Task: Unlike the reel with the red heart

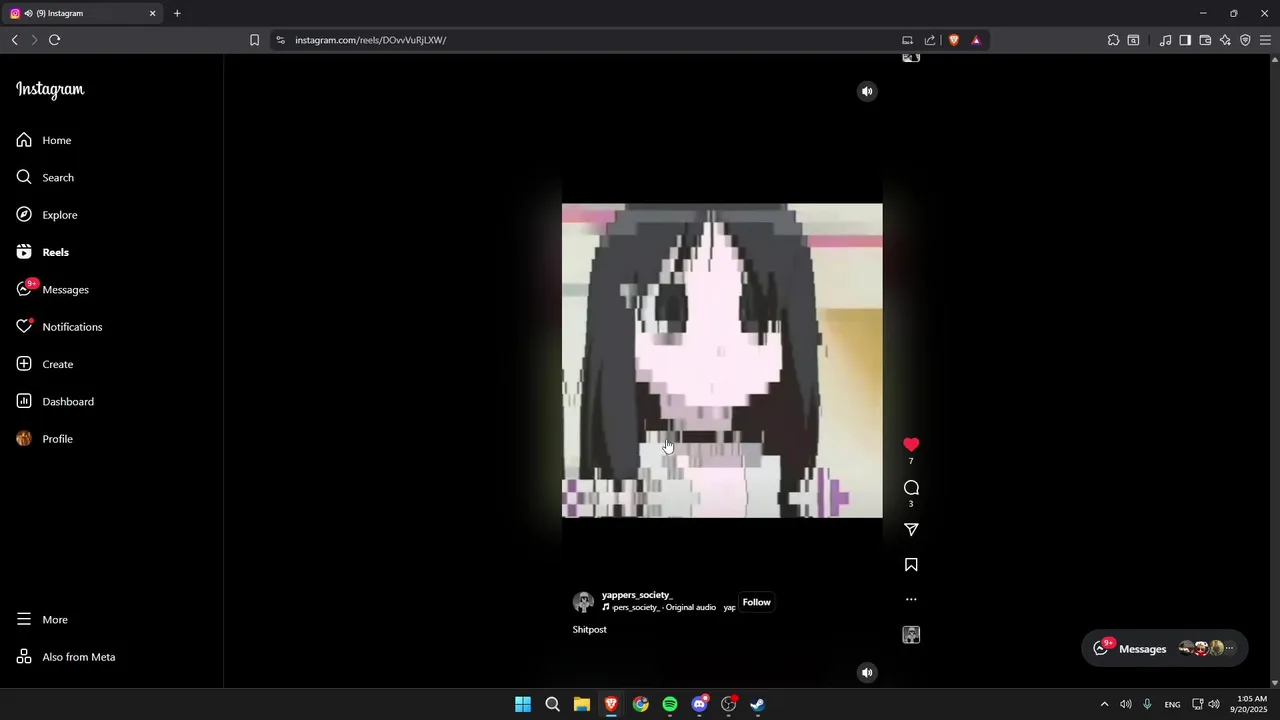Action: pos(911,444)
